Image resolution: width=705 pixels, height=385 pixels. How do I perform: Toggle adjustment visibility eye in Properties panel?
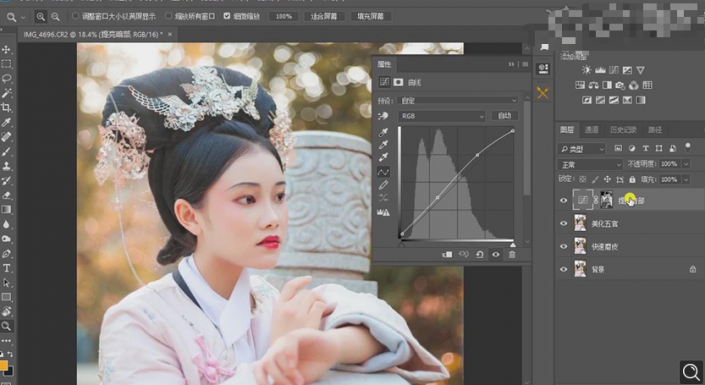pyautogui.click(x=495, y=255)
